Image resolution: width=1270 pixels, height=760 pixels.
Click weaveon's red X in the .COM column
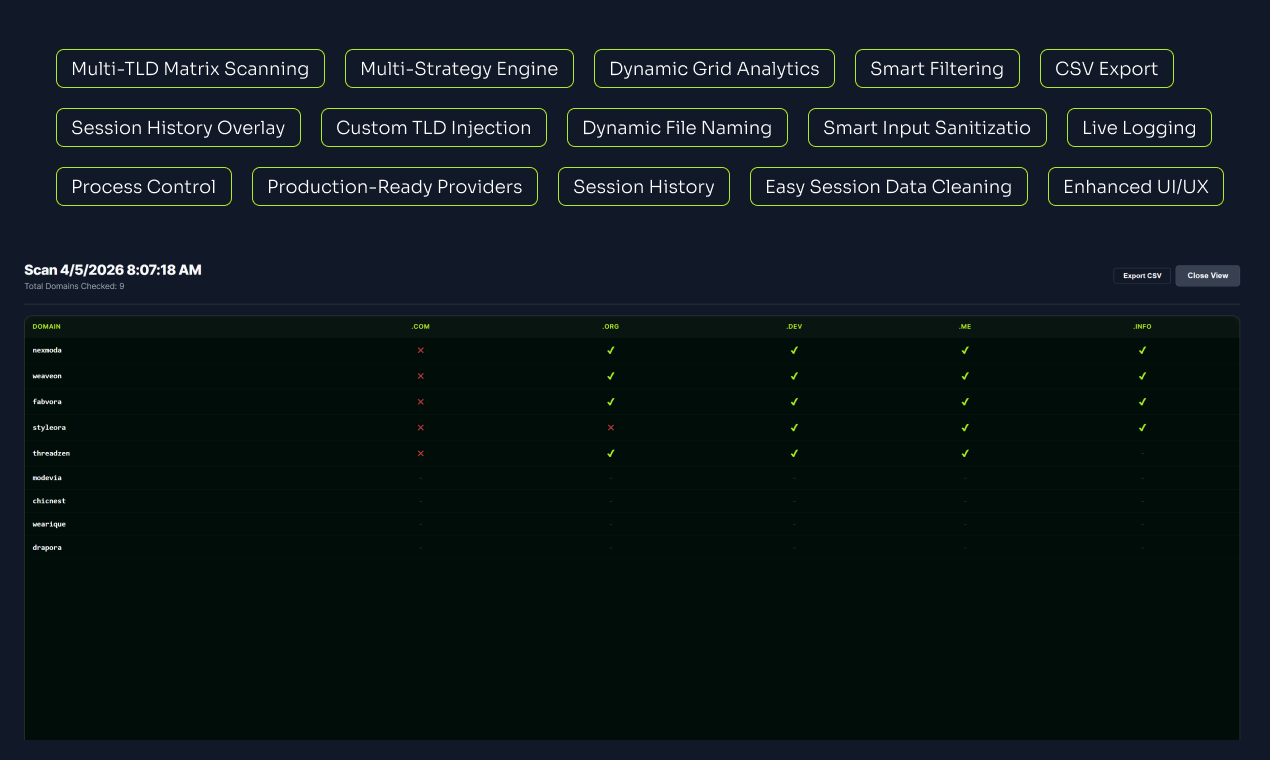(x=420, y=376)
